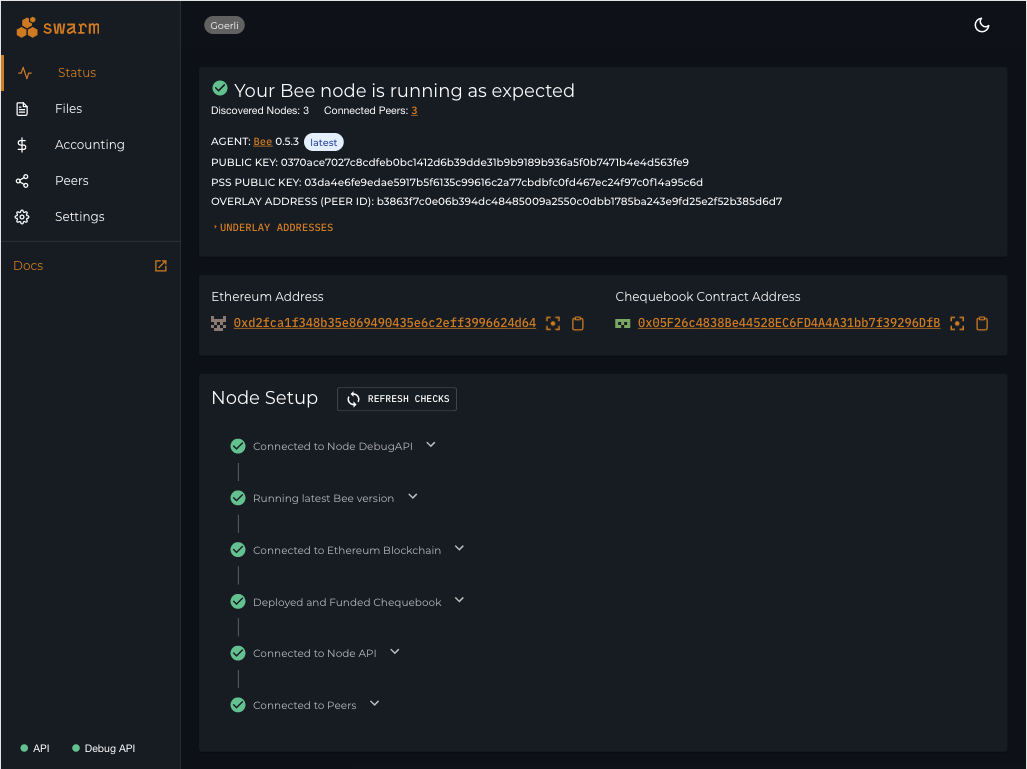This screenshot has height=769, width=1027.
Task: Click the Peers share icon in sidebar
Action: pyautogui.click(x=23, y=181)
